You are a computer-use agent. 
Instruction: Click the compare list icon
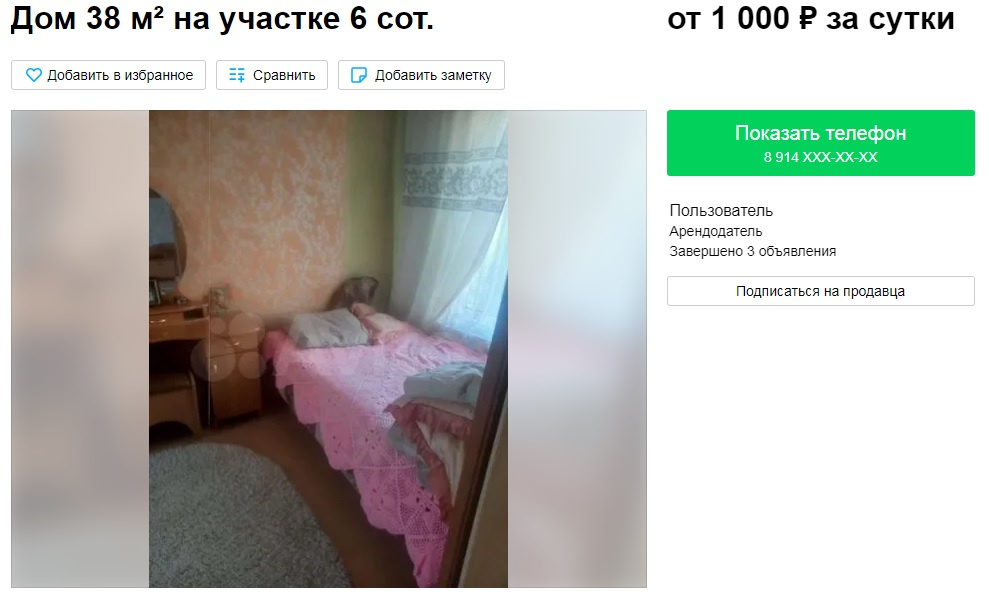pyautogui.click(x=237, y=75)
